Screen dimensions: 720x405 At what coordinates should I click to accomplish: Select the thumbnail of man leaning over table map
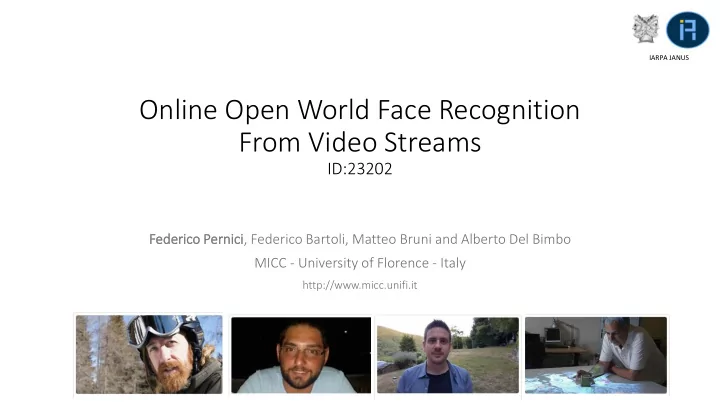[x=596, y=355]
